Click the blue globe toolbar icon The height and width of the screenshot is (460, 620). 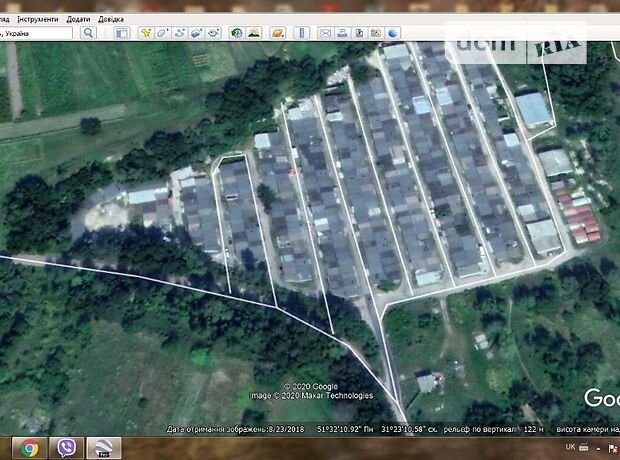393,33
